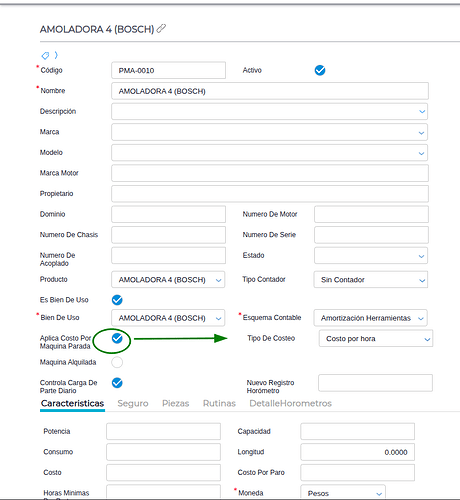
Task: Click the blue tag icon
Action: [x=45, y=55]
